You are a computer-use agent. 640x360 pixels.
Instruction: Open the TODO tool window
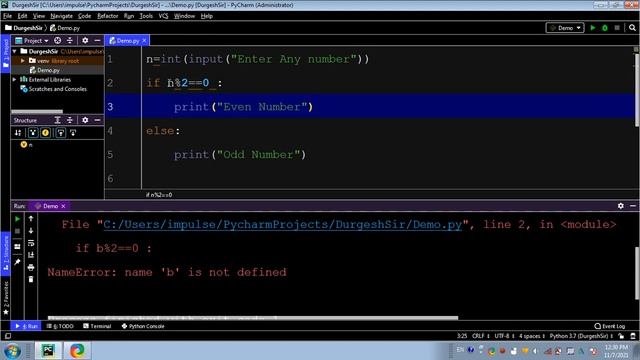point(60,326)
